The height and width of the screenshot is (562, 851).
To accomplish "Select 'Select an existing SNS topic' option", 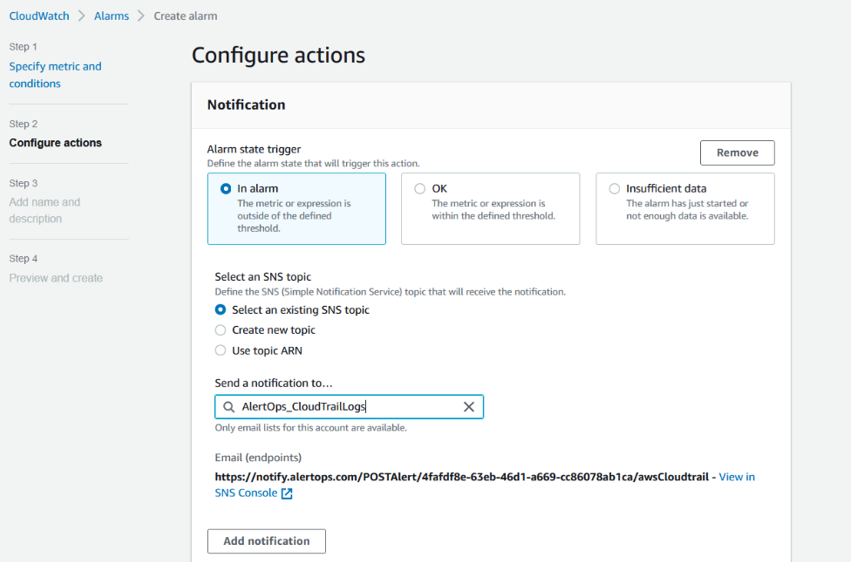I will 221,310.
